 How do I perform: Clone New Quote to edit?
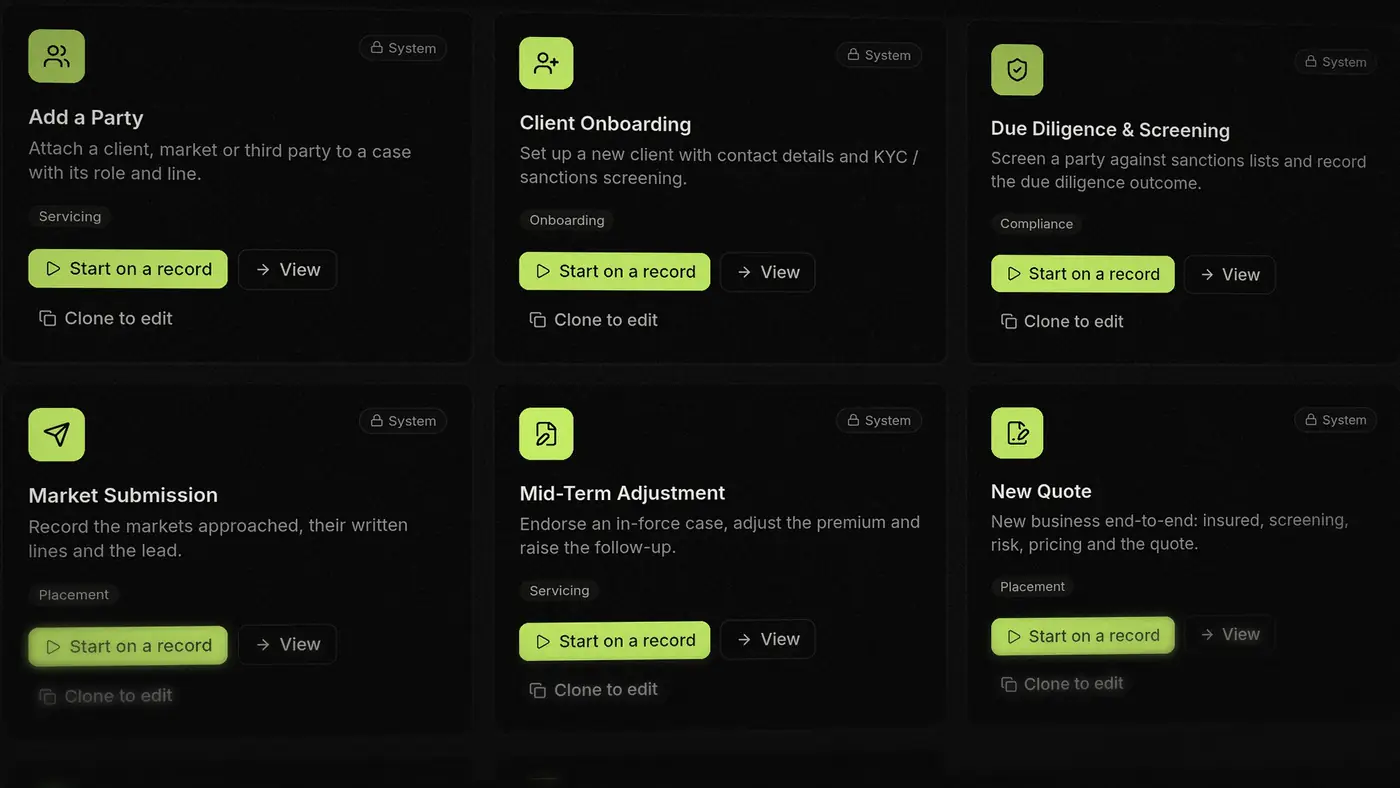pyautogui.click(x=1062, y=684)
